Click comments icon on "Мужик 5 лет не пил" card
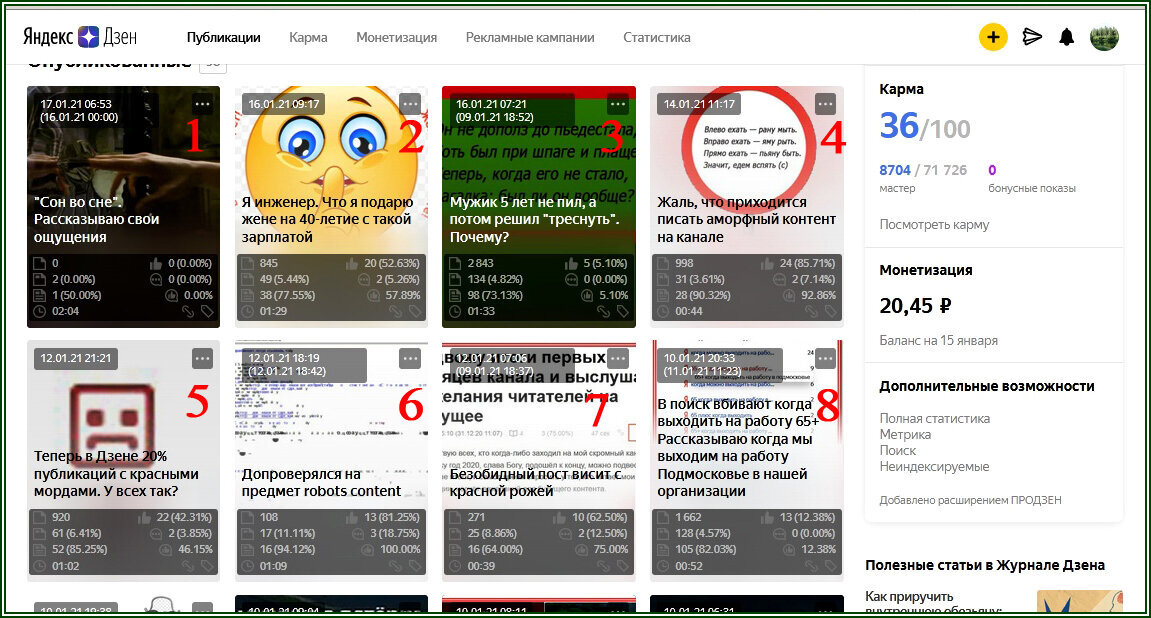 pyautogui.click(x=571, y=280)
